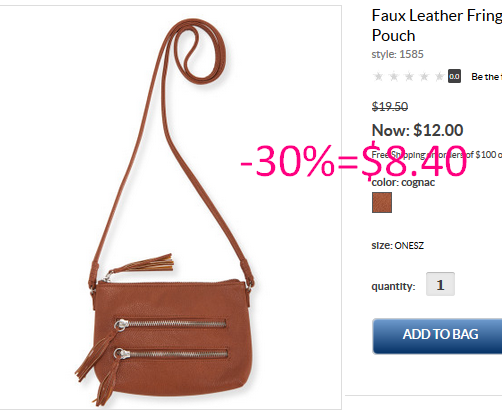
Task: Click the crossed-out $19.50 original price
Action: (x=390, y=107)
